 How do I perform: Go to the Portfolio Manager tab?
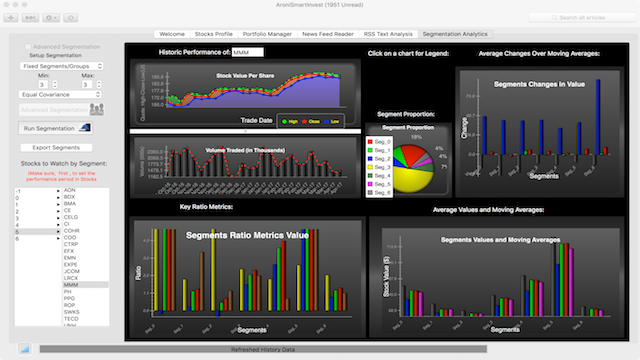point(267,34)
